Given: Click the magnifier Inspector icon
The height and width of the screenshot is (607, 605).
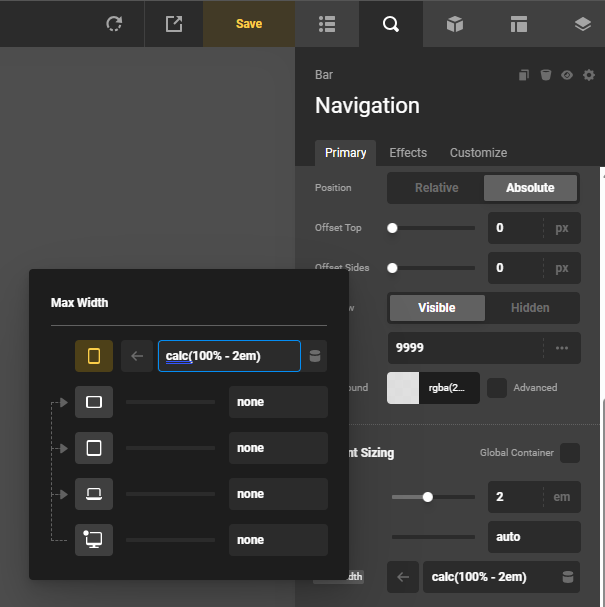Looking at the screenshot, I should [390, 24].
